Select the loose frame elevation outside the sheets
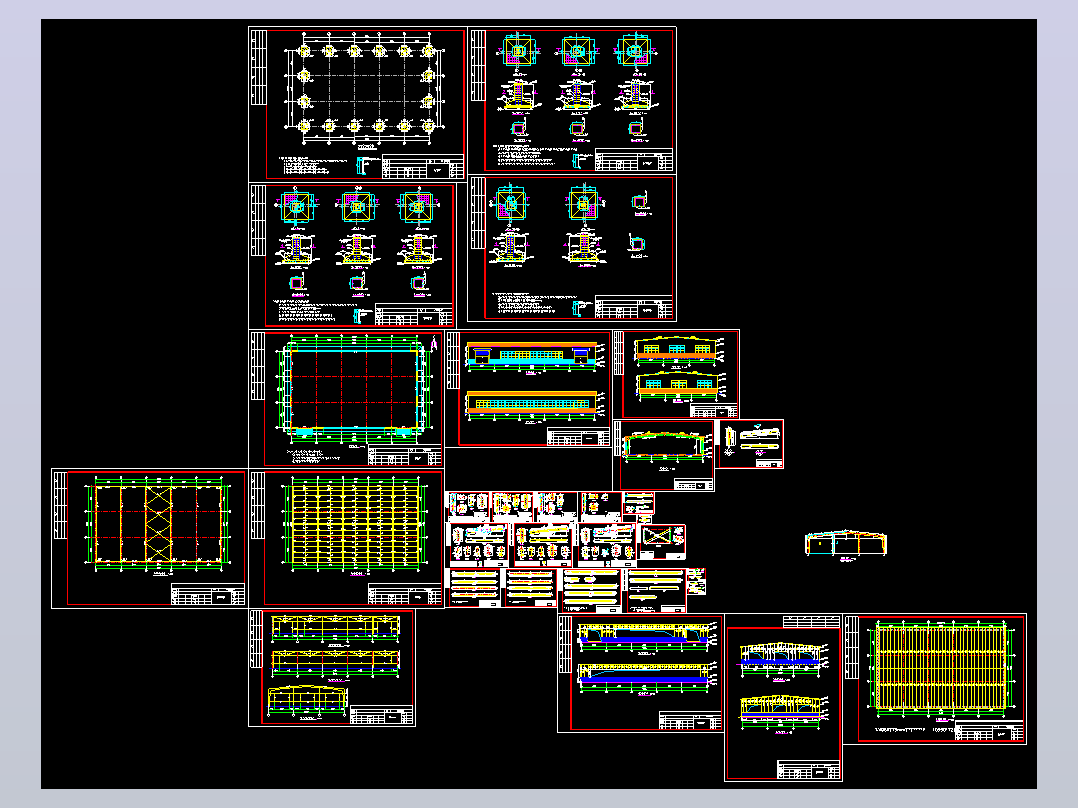This screenshot has width=1078, height=808. pos(846,545)
